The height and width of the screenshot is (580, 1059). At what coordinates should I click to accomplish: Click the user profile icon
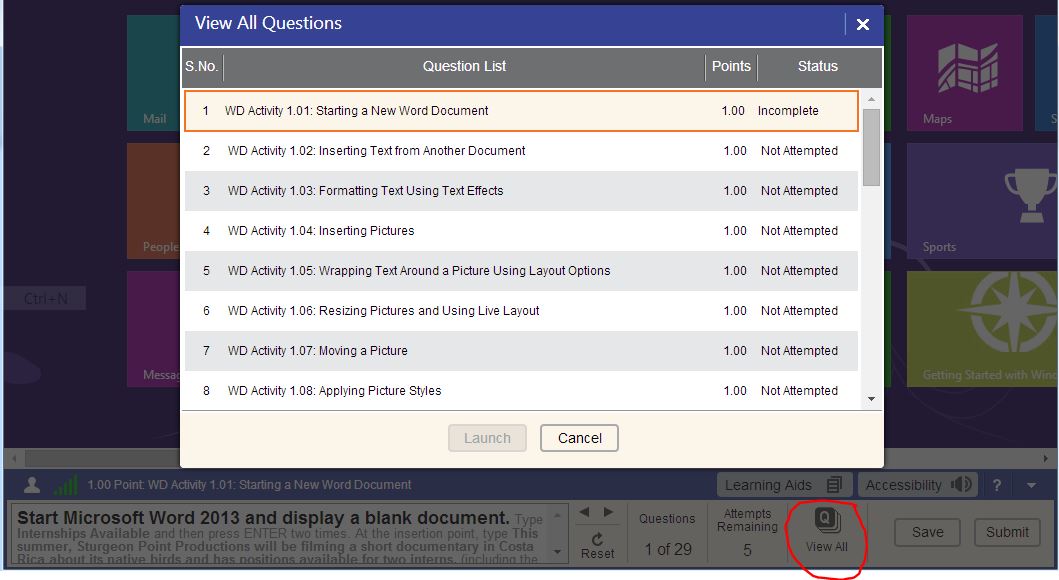(32, 485)
